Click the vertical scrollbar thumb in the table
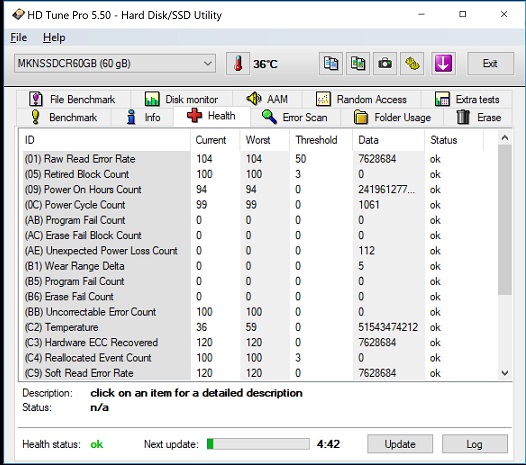 point(505,220)
